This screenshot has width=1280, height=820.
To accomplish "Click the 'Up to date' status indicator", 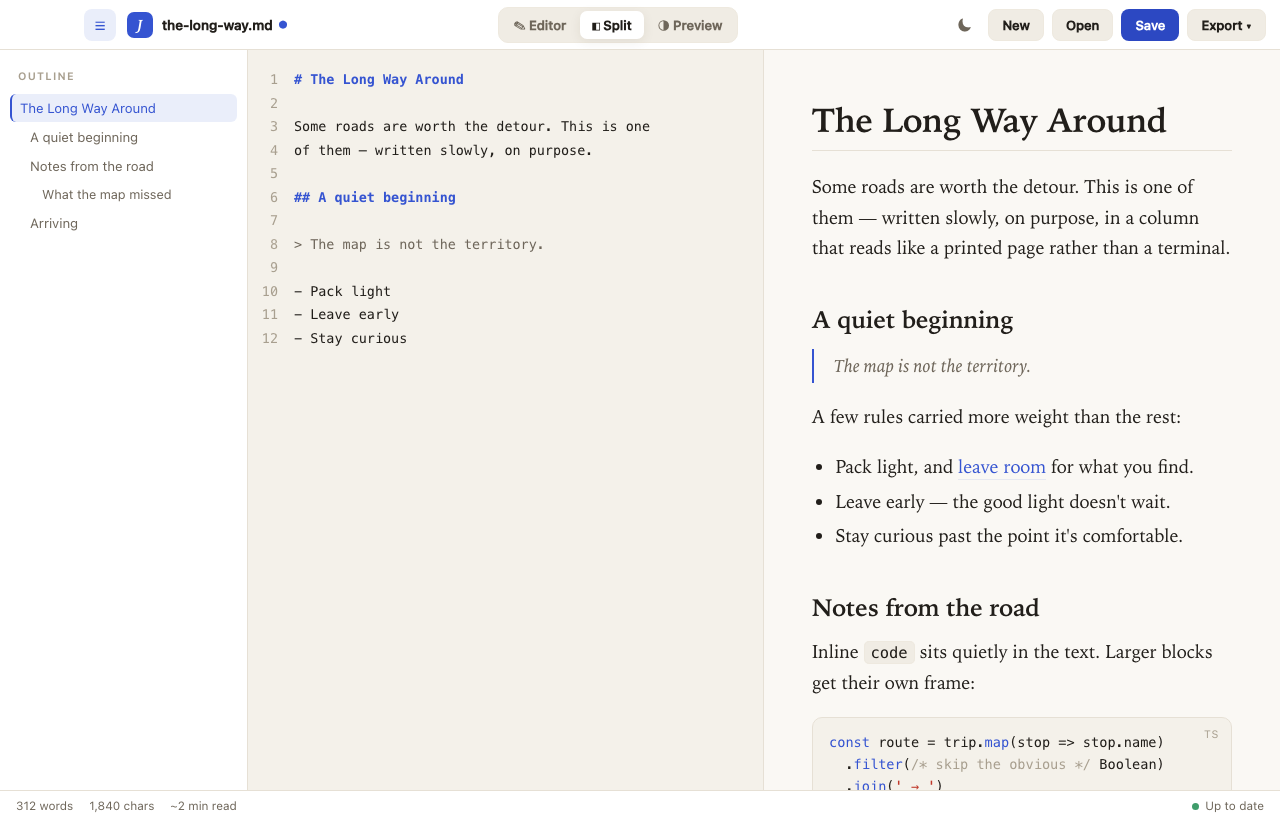I will [1228, 806].
